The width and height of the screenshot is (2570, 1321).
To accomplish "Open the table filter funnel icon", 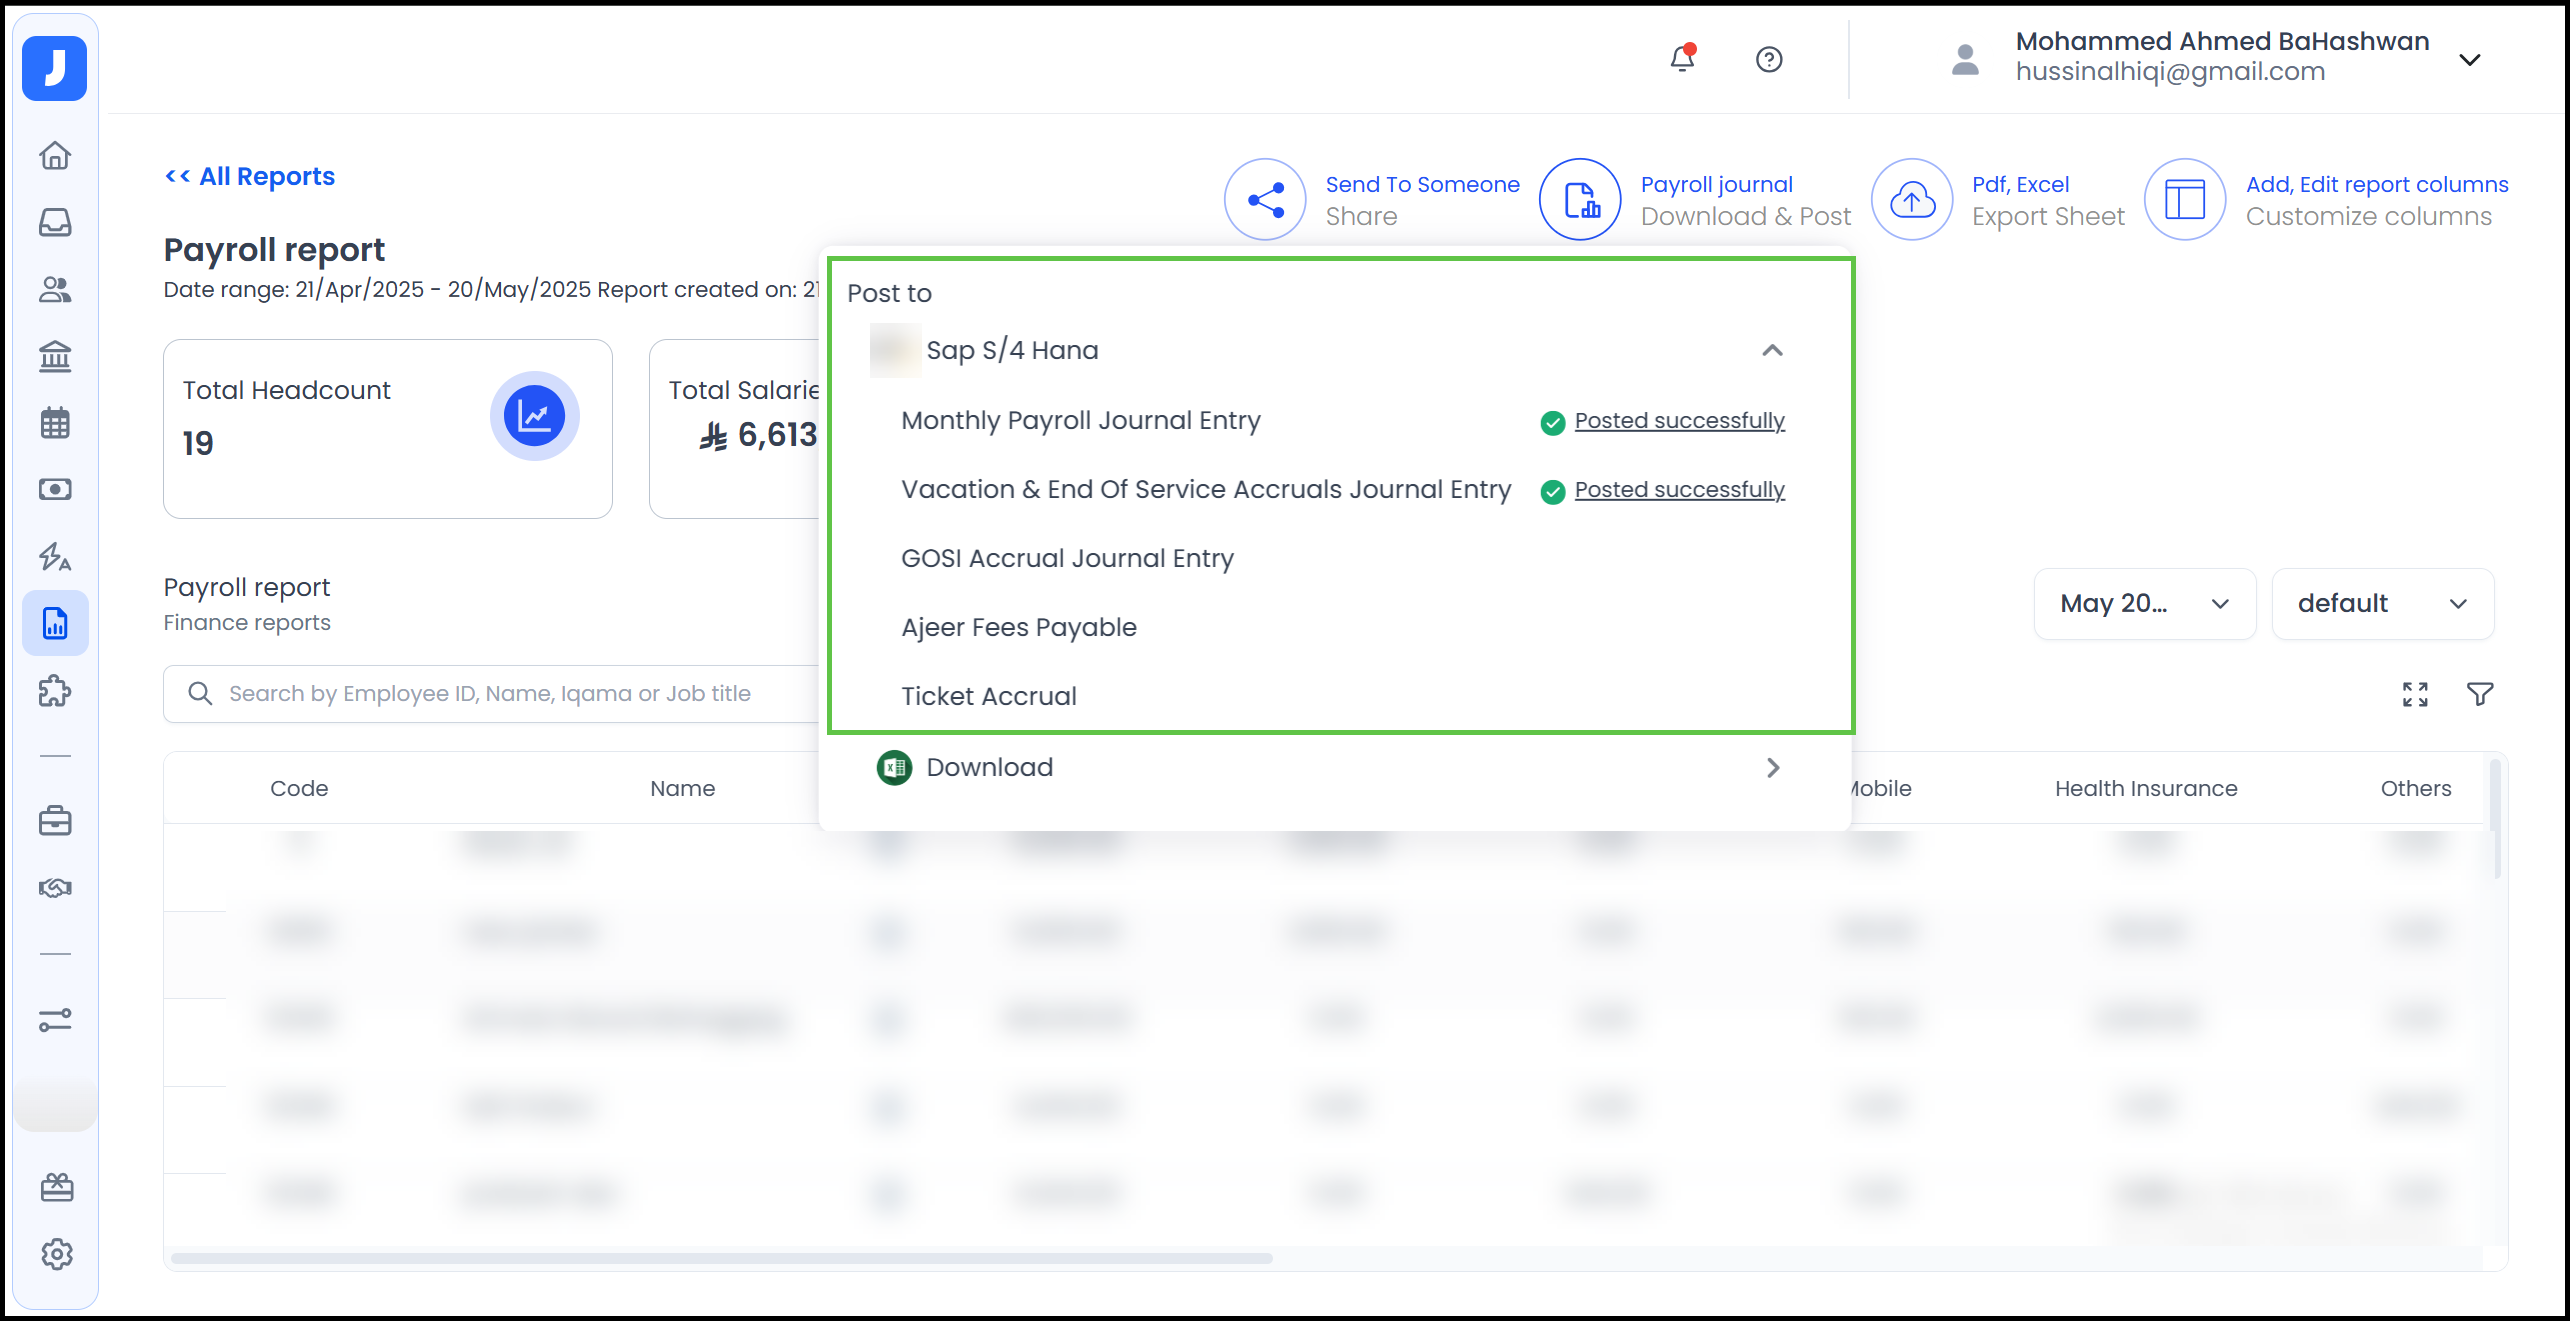I will click(x=2480, y=694).
